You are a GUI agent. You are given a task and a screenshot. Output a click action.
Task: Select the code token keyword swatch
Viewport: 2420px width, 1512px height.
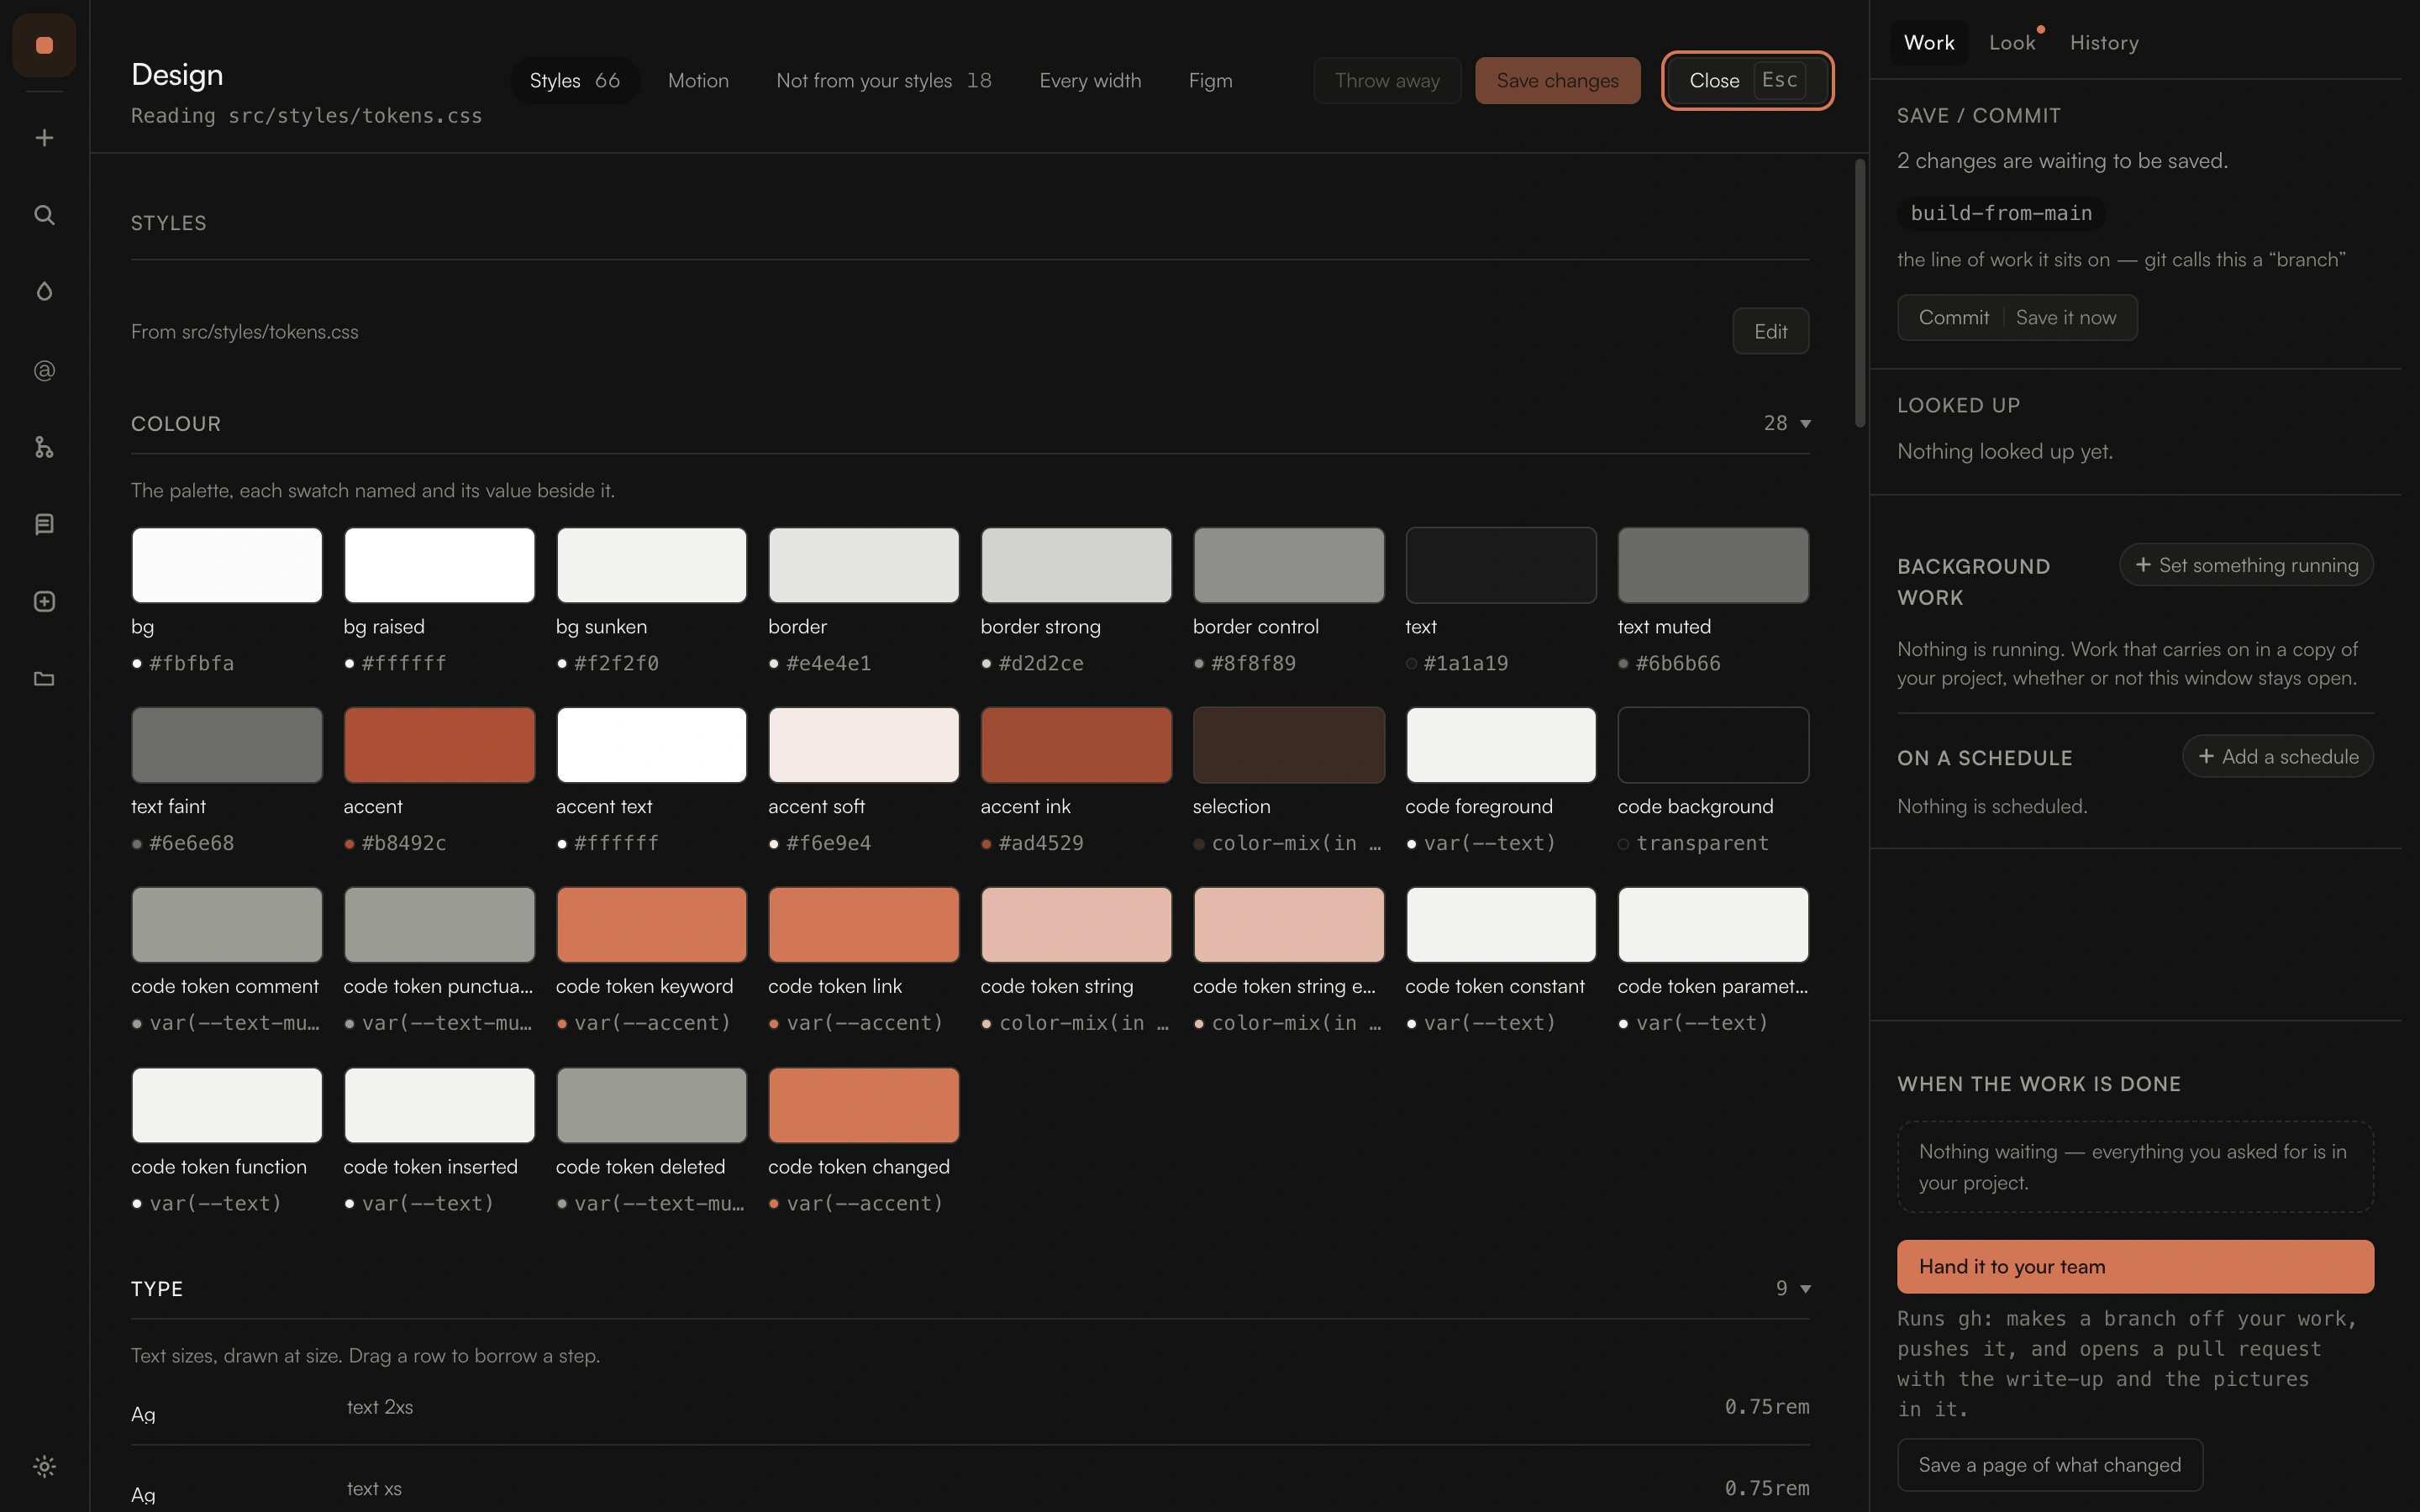[x=651, y=925]
